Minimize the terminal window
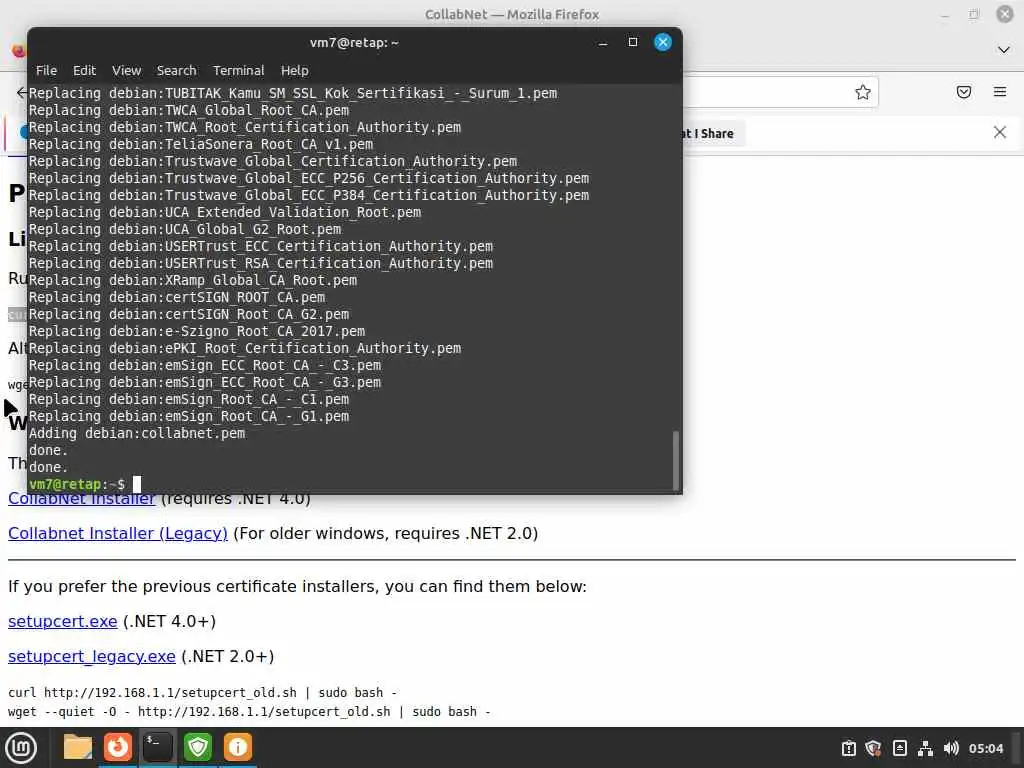The image size is (1024, 768). point(603,42)
